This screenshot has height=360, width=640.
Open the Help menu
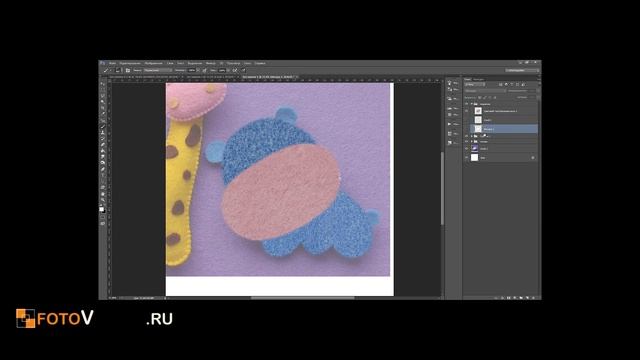(260, 63)
